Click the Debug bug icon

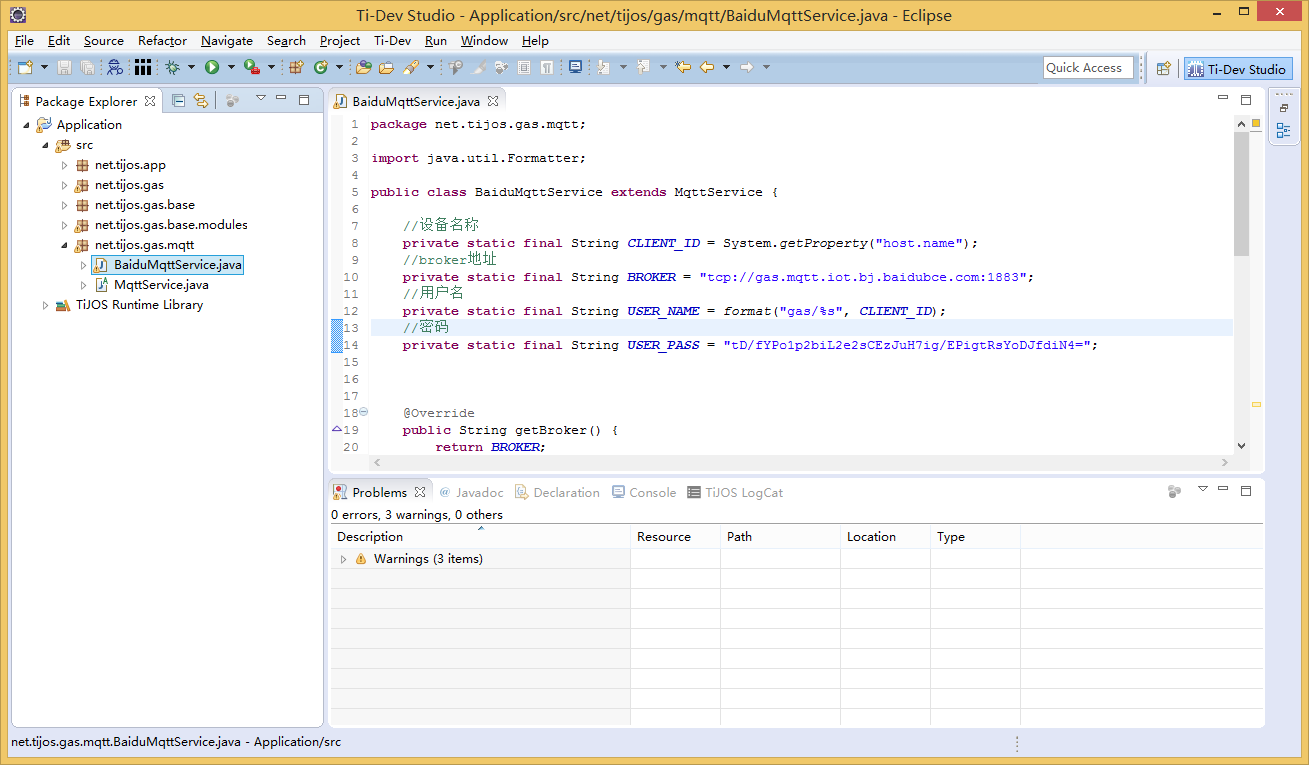[x=173, y=67]
